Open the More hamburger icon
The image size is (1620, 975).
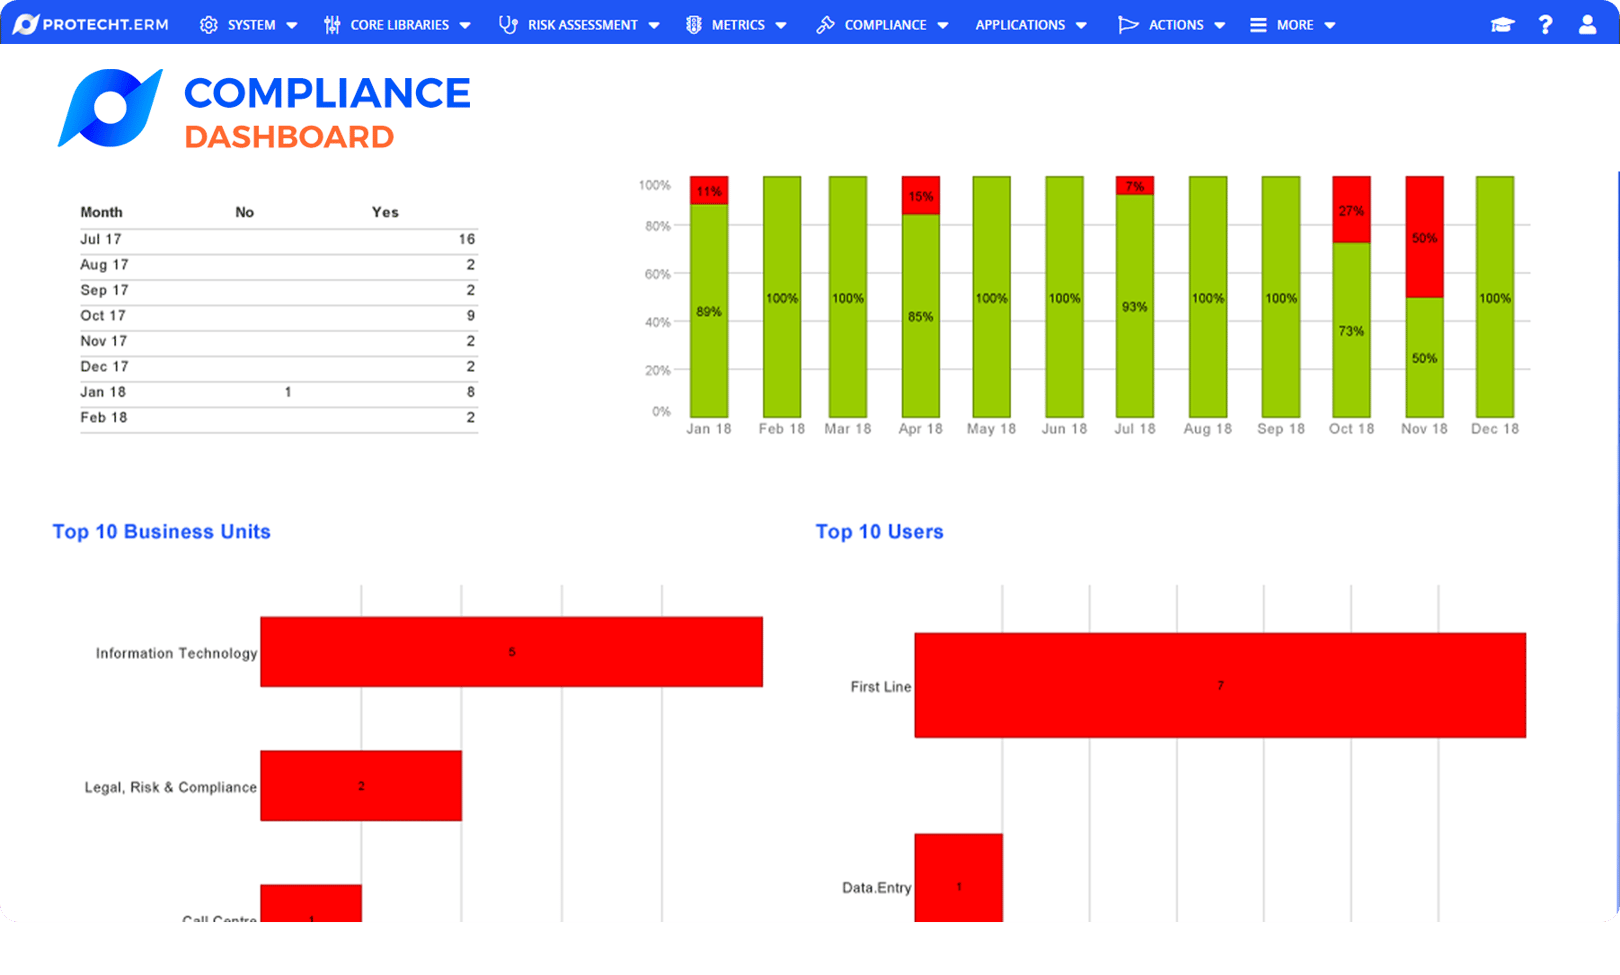coord(1257,24)
